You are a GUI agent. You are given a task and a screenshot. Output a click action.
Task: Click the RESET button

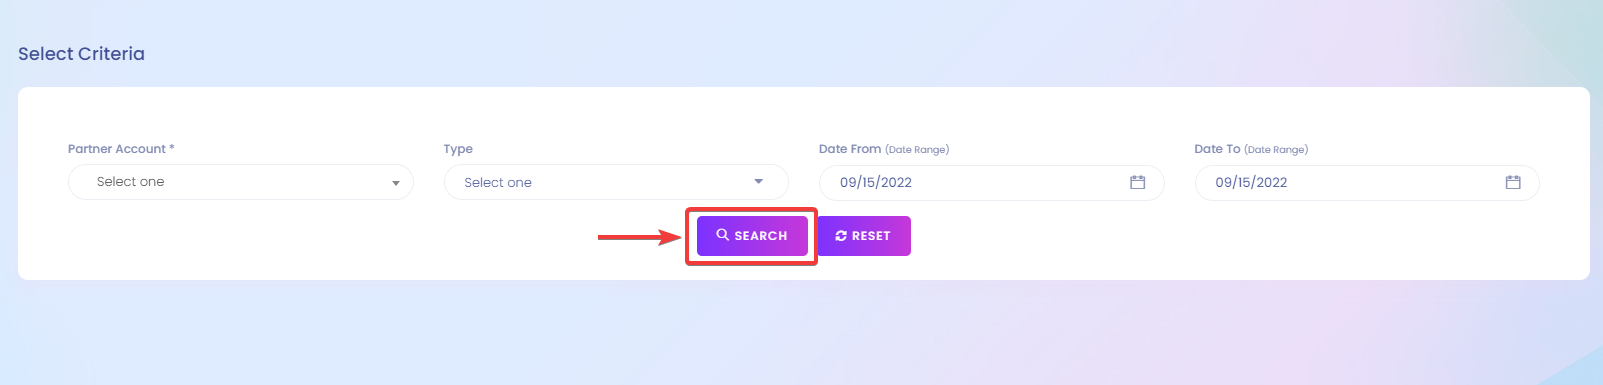click(864, 236)
